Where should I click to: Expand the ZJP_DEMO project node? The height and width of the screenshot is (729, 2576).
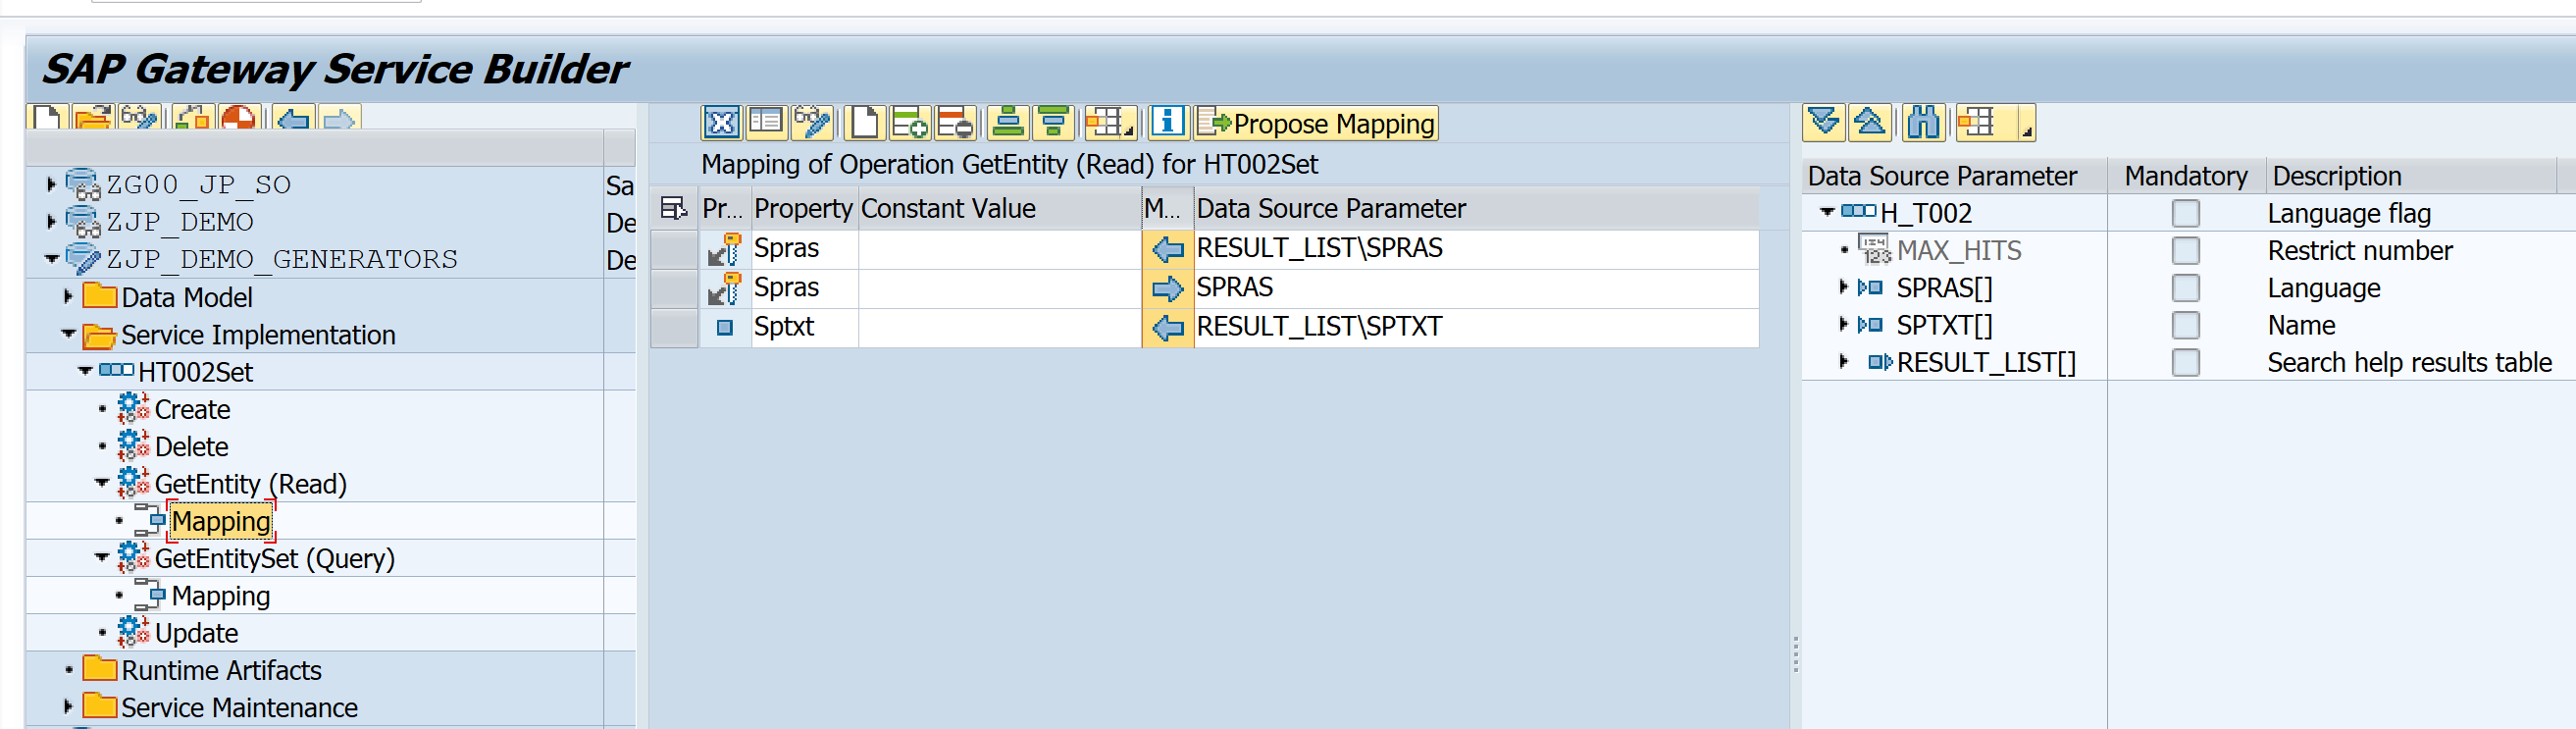click(51, 221)
